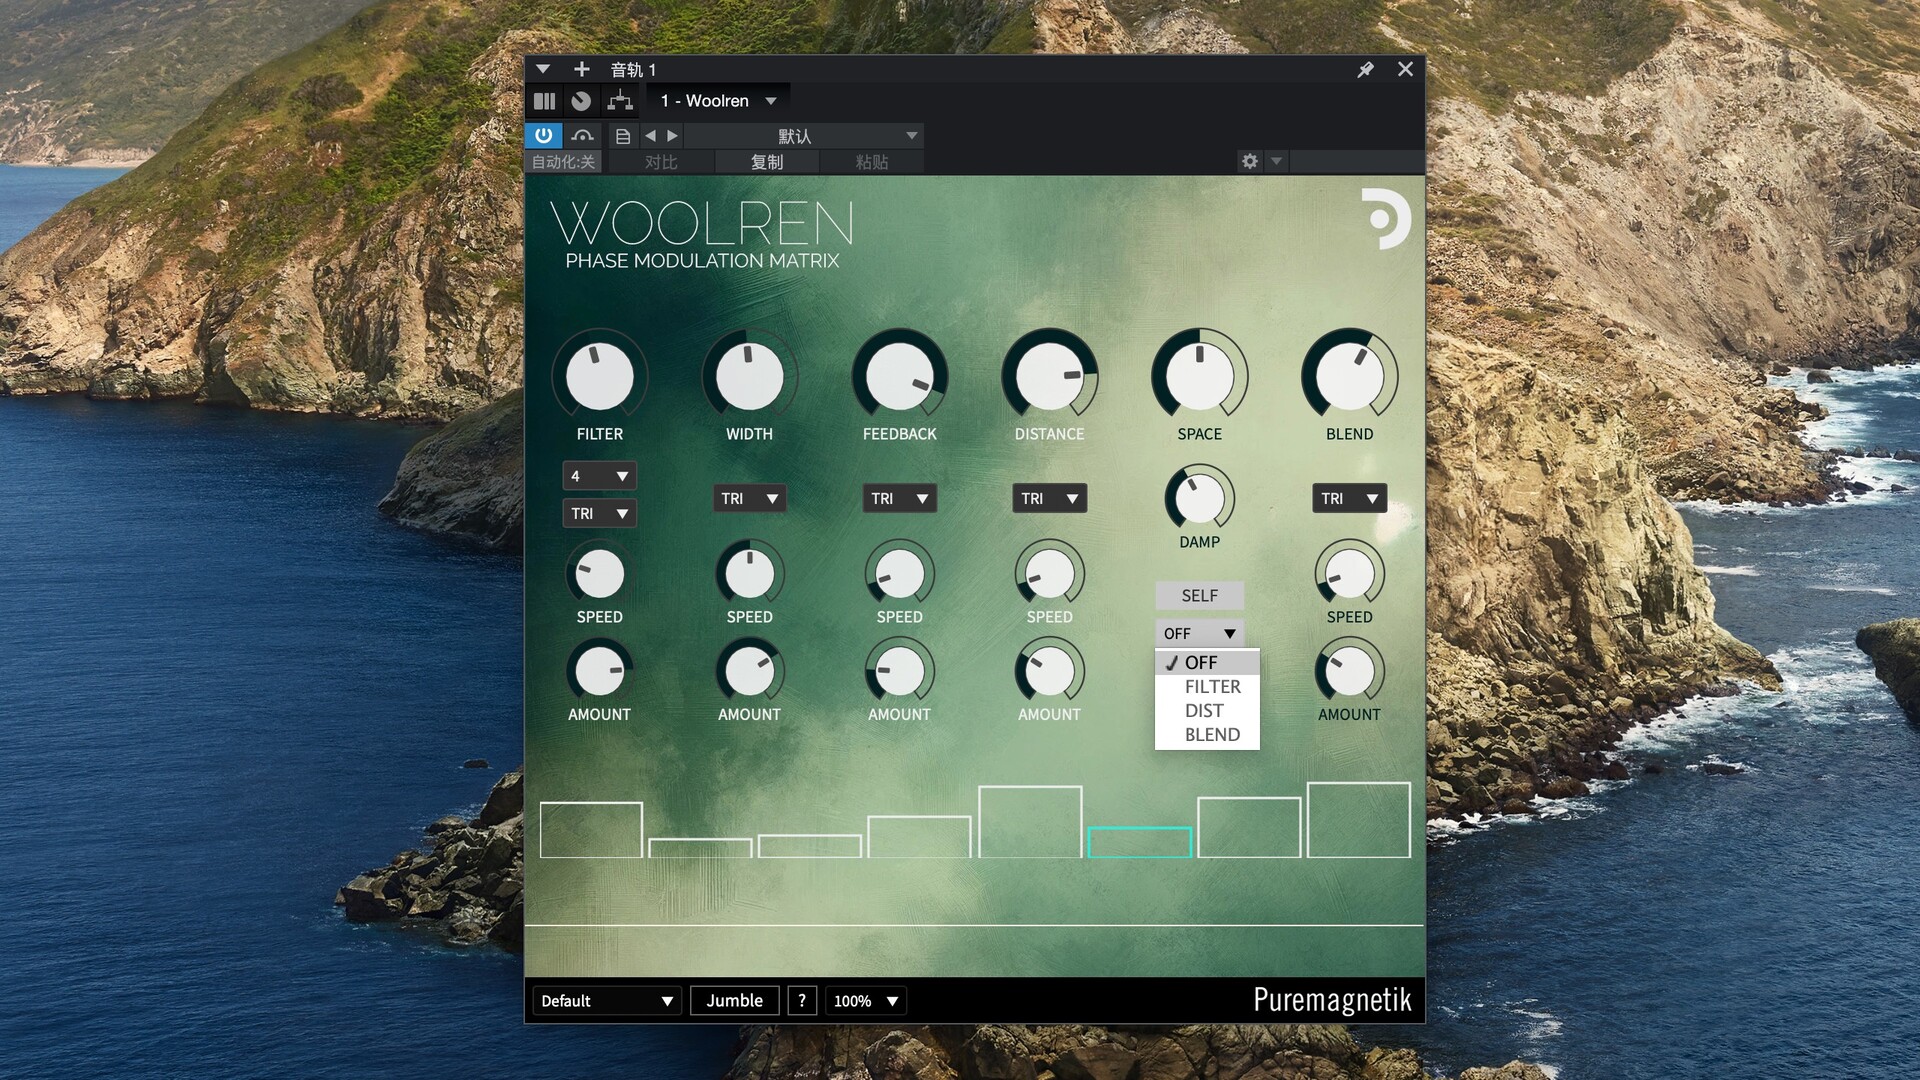The height and width of the screenshot is (1080, 1920).
Task: Click the BLEND main knob
Action: coord(1349,377)
